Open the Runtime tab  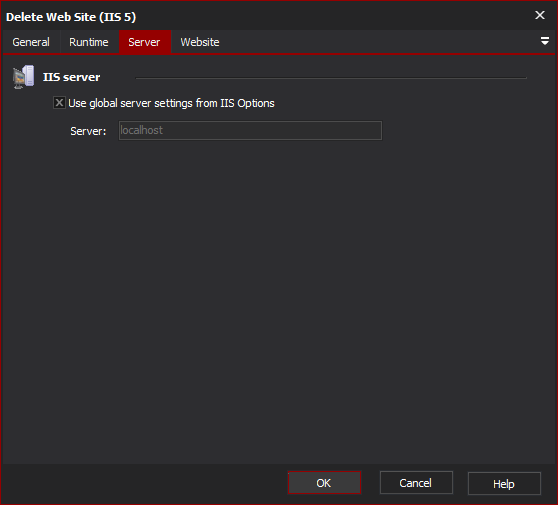[x=89, y=42]
